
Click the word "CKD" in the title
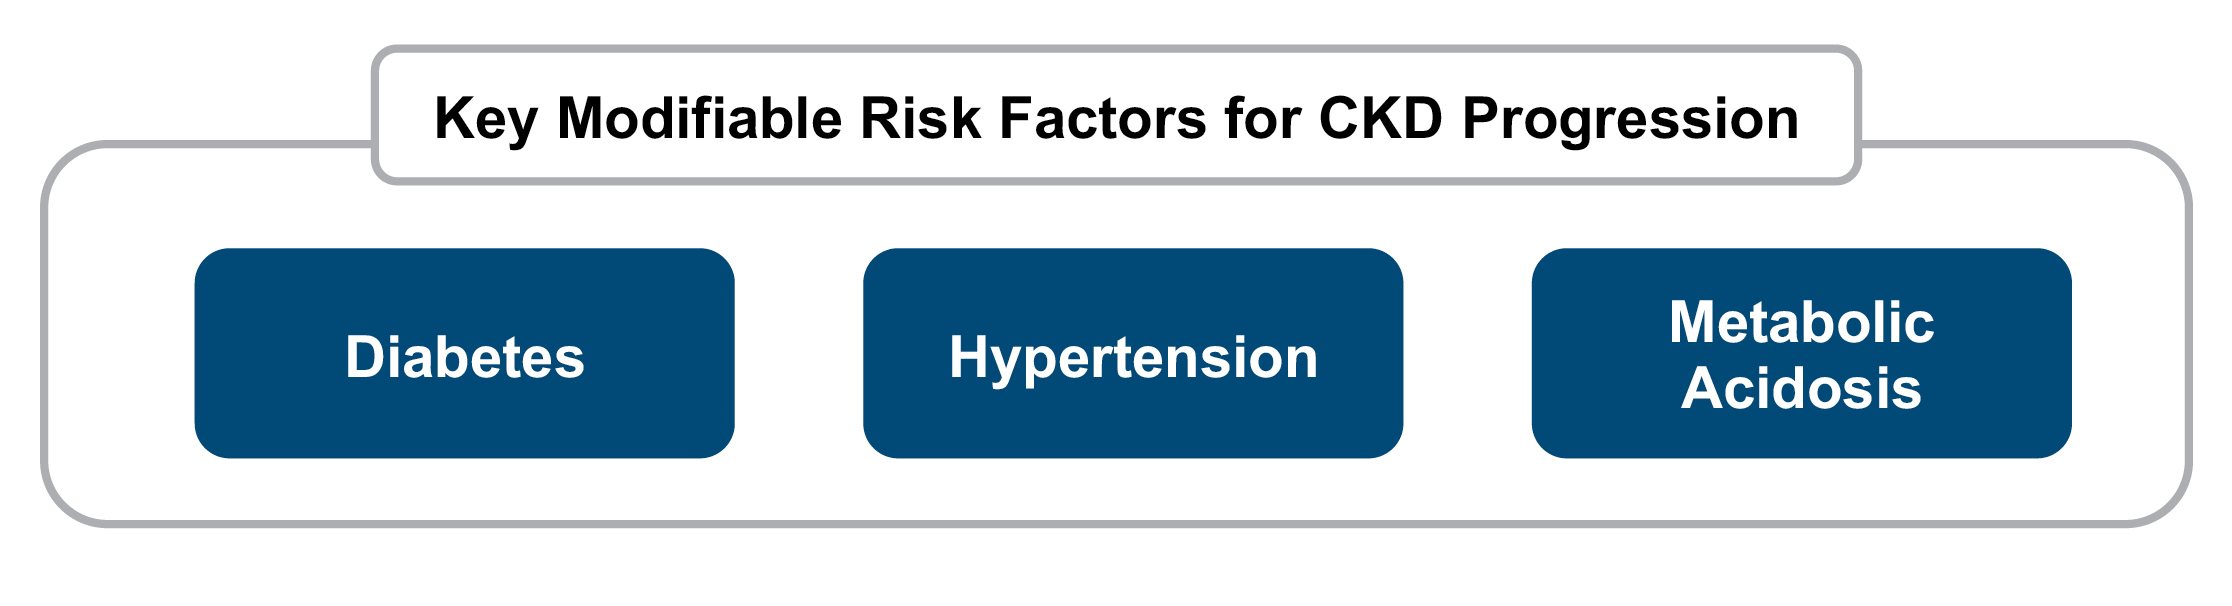click(1380, 118)
